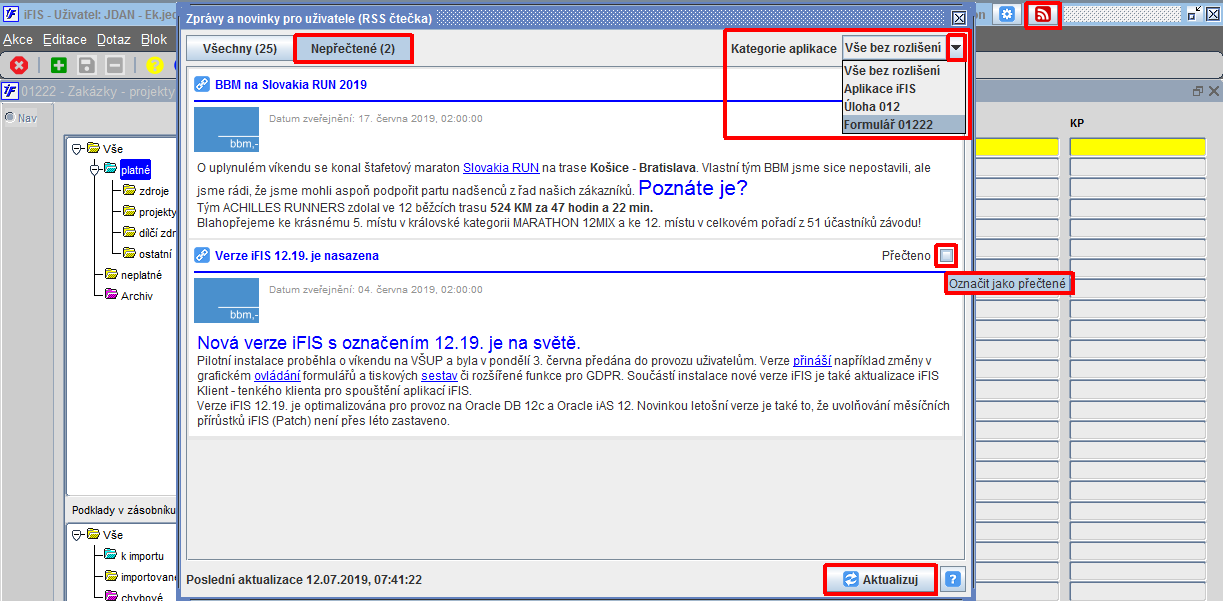
Task: Select 'neplatné' folder in tree
Action: point(141,275)
